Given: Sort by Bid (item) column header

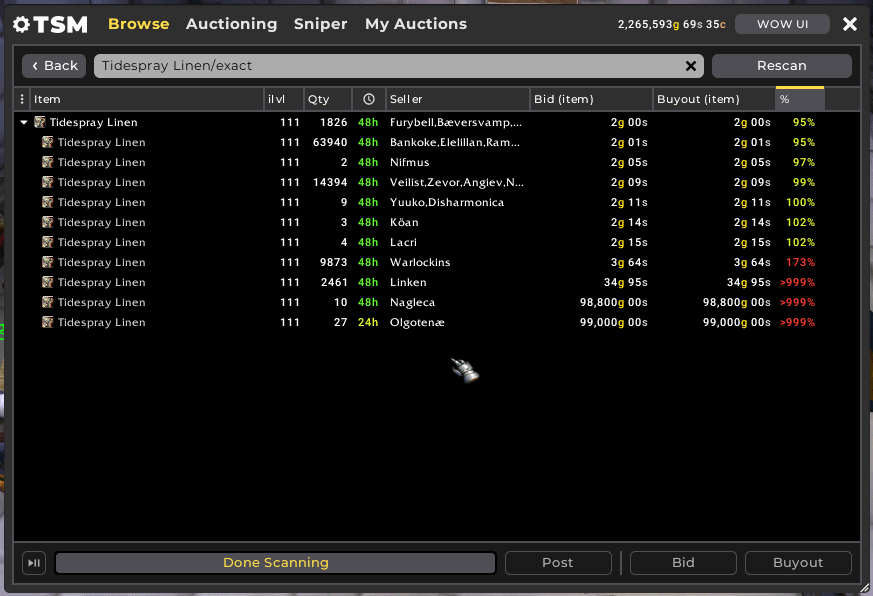Looking at the screenshot, I should coord(591,99).
